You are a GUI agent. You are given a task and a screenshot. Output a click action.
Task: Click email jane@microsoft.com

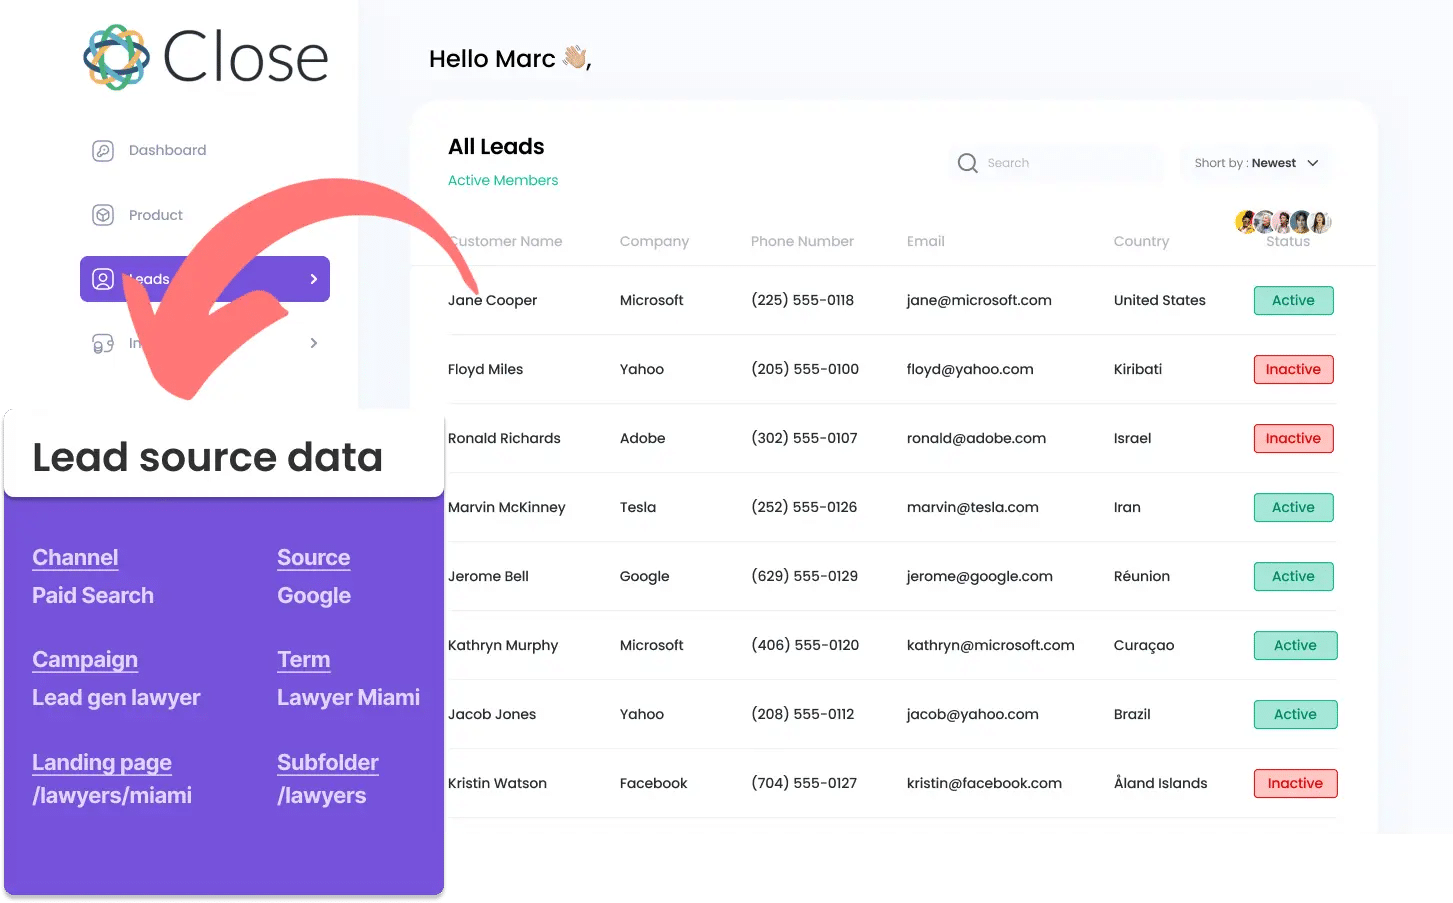click(979, 300)
